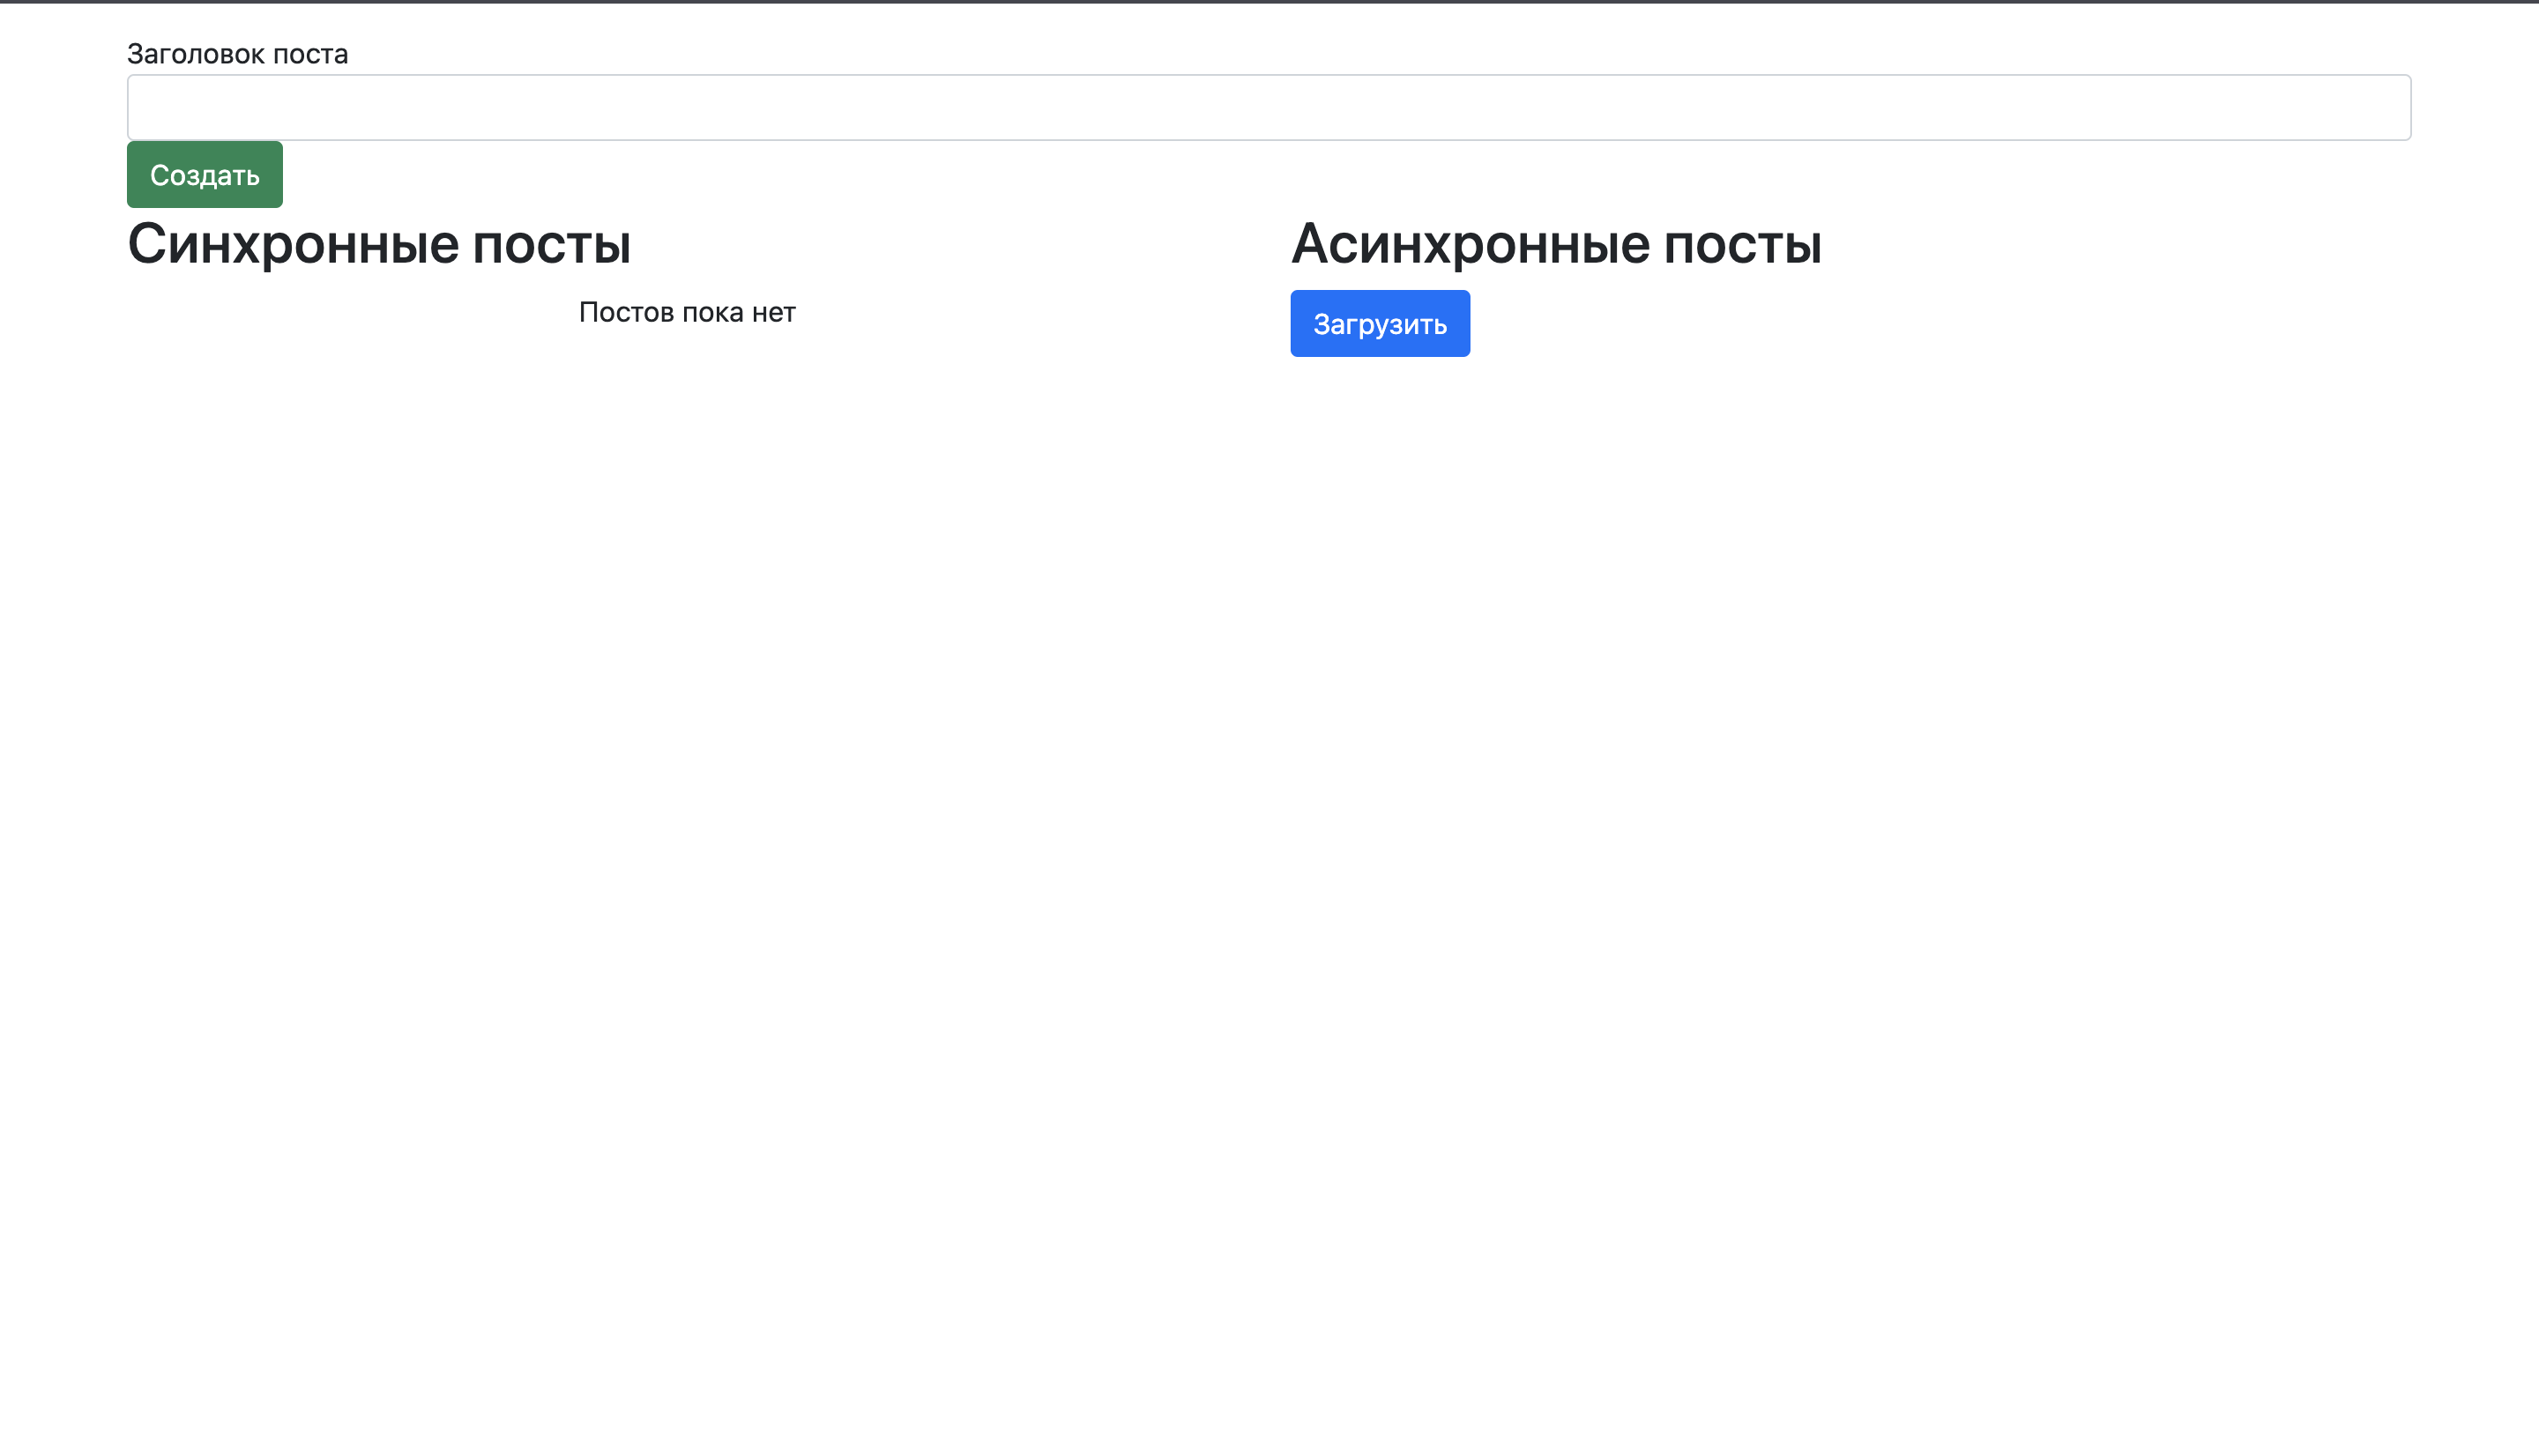The height and width of the screenshot is (1456, 2539).
Task: Click the word Асинхронные in right heading
Action: (1470, 244)
